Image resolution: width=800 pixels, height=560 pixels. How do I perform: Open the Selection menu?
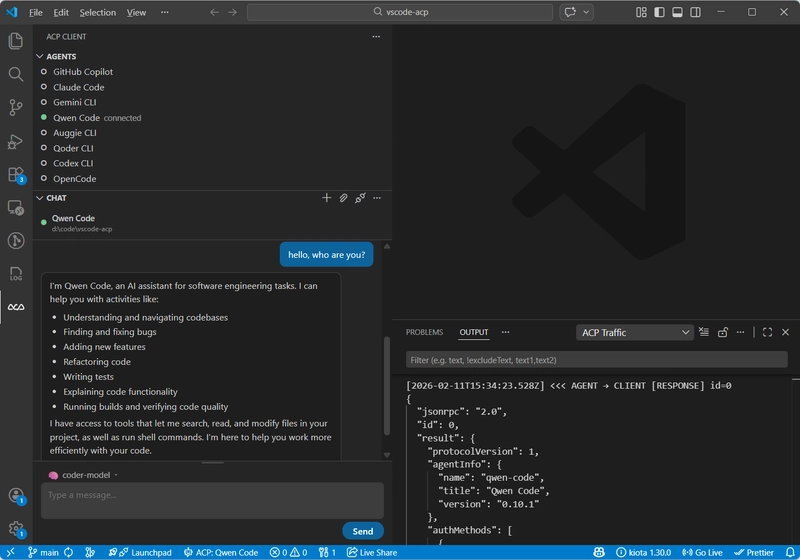point(98,12)
